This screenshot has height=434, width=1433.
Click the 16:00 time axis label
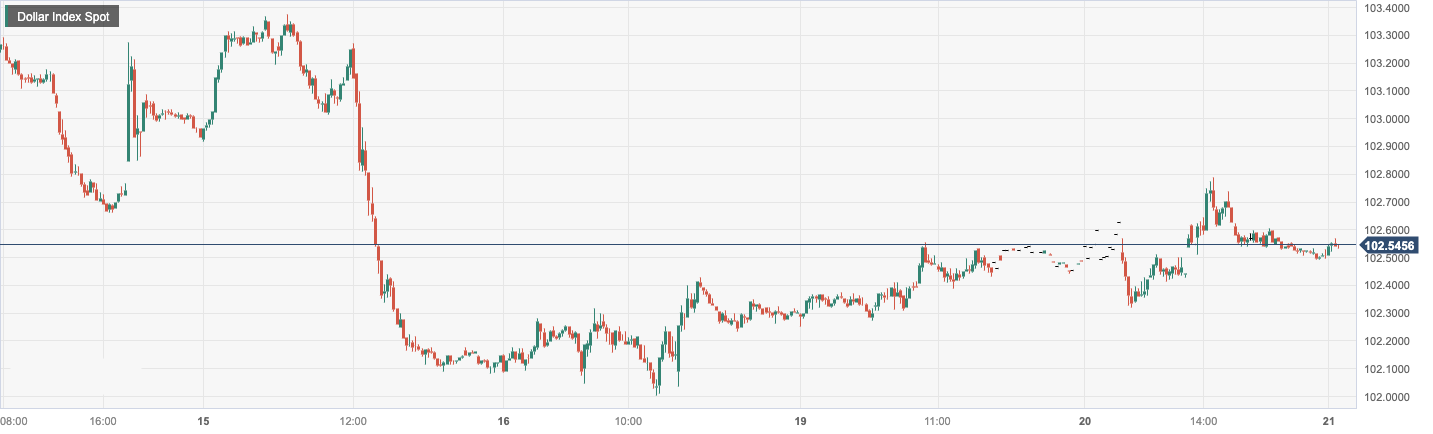(104, 421)
